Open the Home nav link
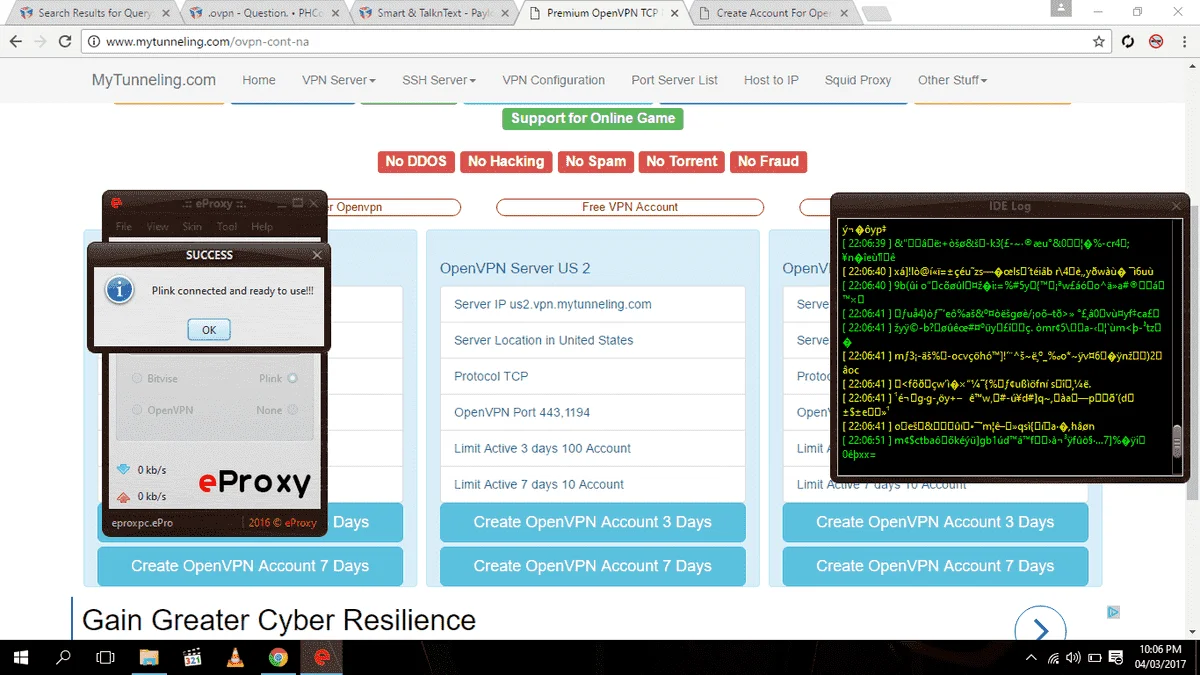This screenshot has height=675, width=1200. pos(259,80)
